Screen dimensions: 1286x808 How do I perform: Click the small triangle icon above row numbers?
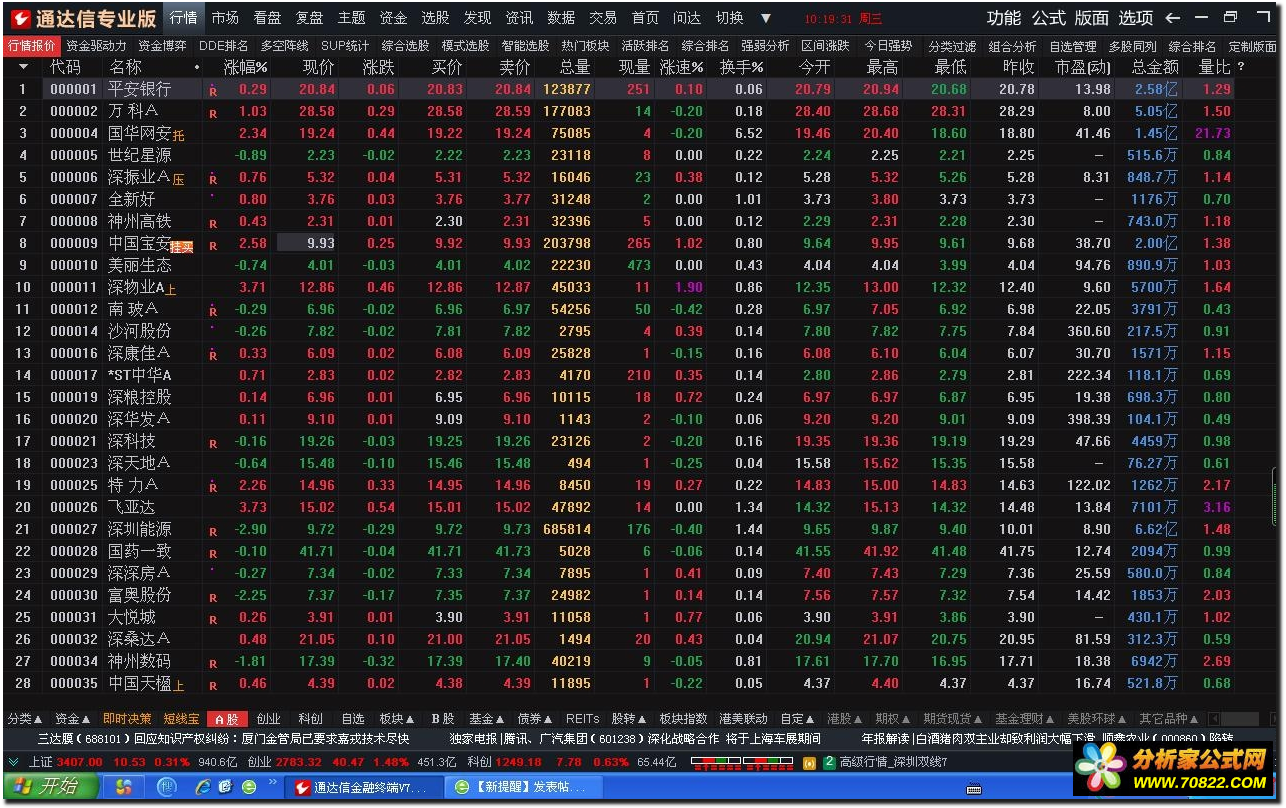pyautogui.click(x=23, y=67)
